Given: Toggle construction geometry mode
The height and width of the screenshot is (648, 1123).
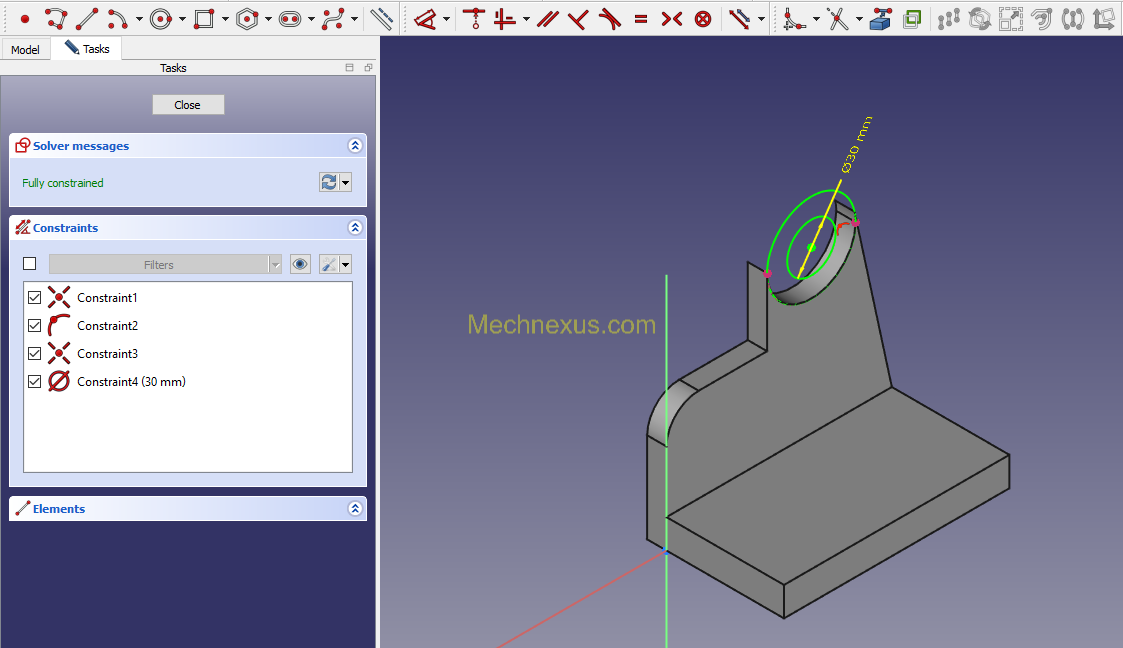Looking at the screenshot, I should 382,19.
